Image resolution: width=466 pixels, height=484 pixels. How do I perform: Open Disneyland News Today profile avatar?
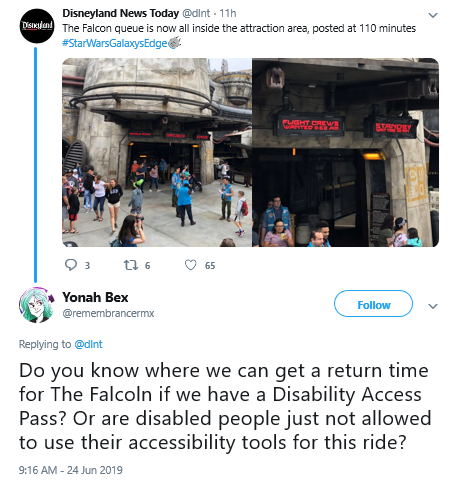[37, 26]
